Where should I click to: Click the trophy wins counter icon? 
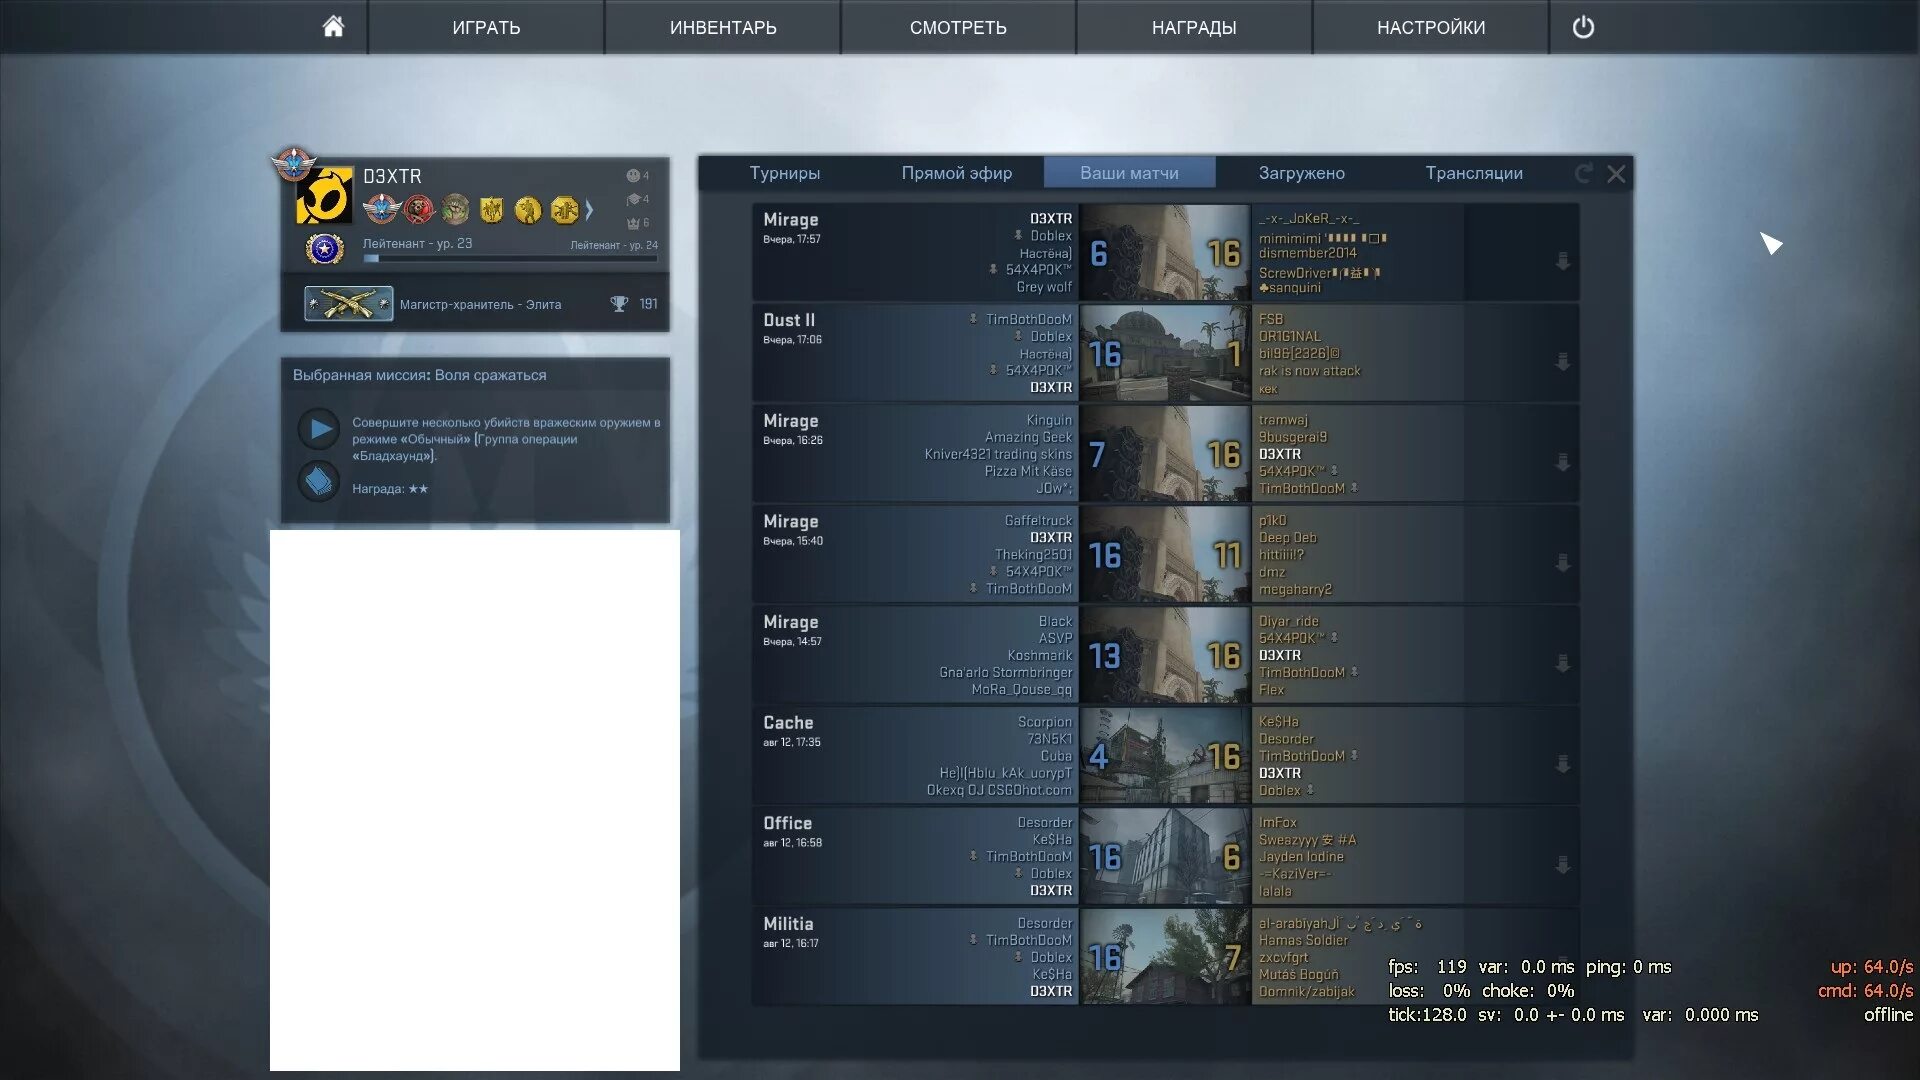619,304
